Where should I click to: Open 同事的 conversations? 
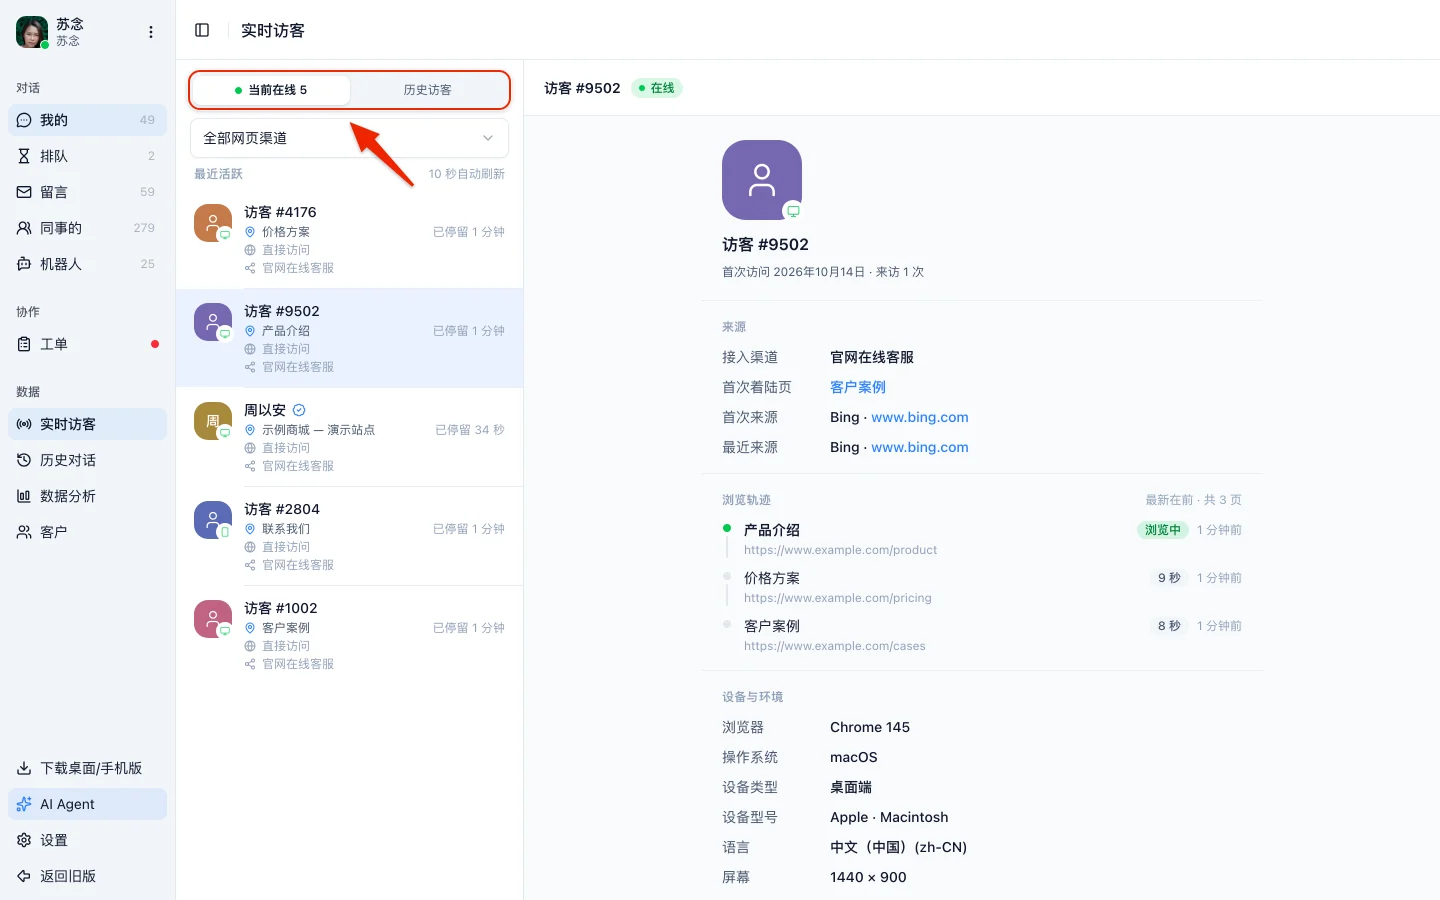coord(88,228)
